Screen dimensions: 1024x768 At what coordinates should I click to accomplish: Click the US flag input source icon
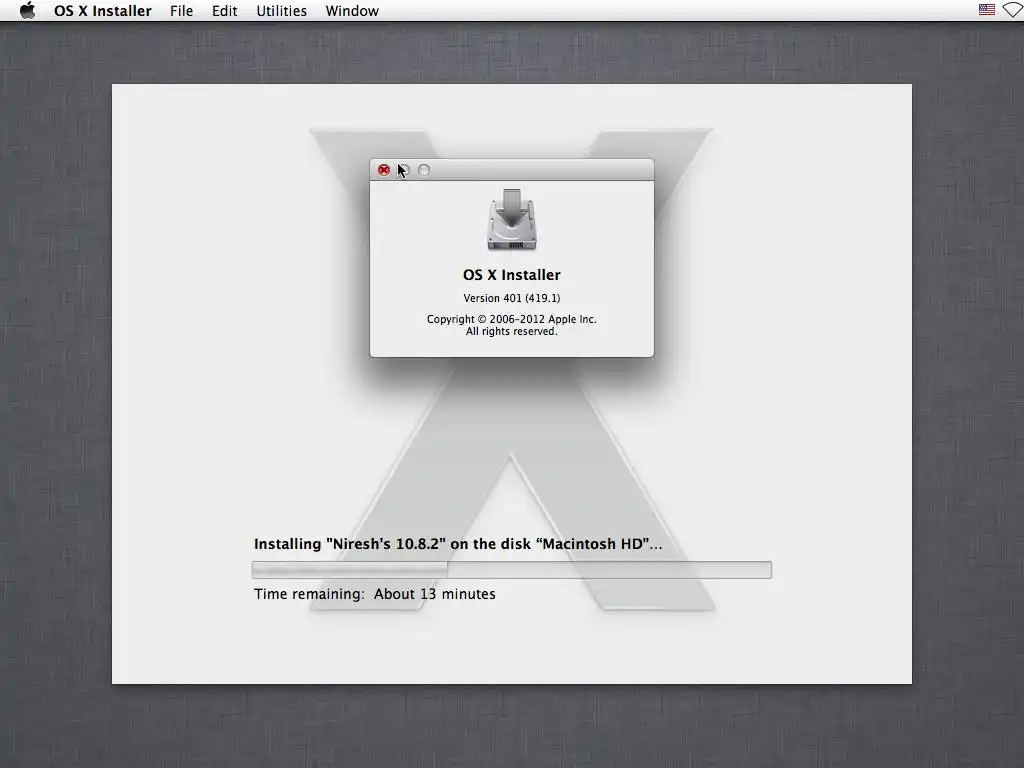point(987,10)
